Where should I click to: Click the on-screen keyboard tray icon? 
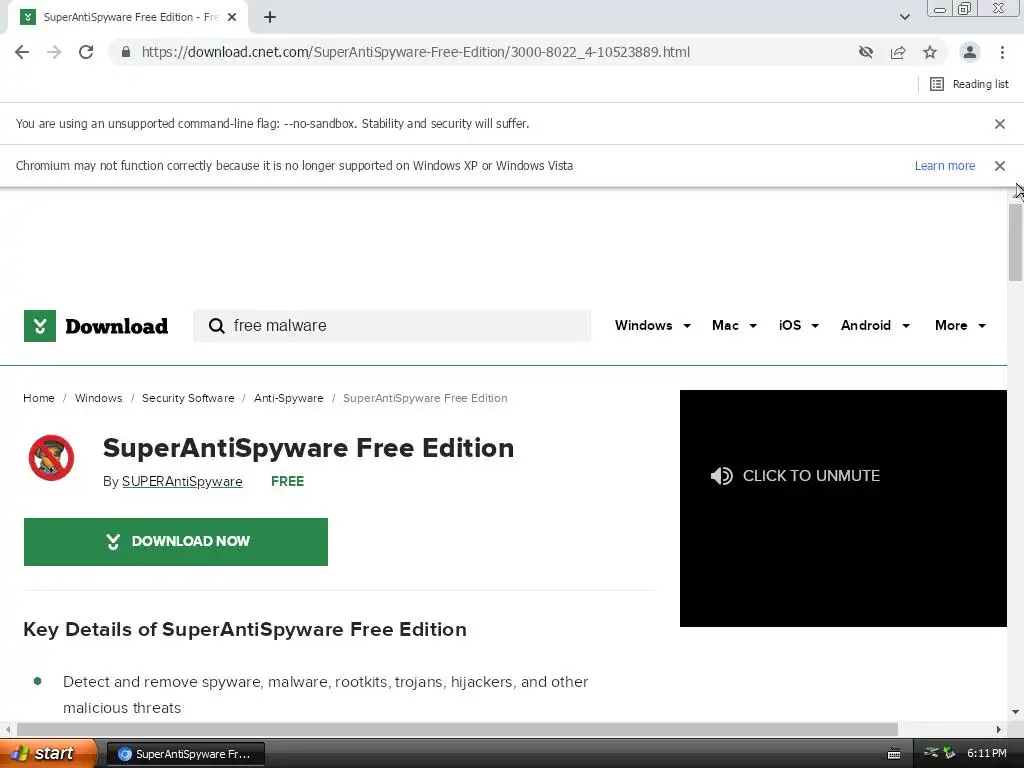(x=894, y=754)
